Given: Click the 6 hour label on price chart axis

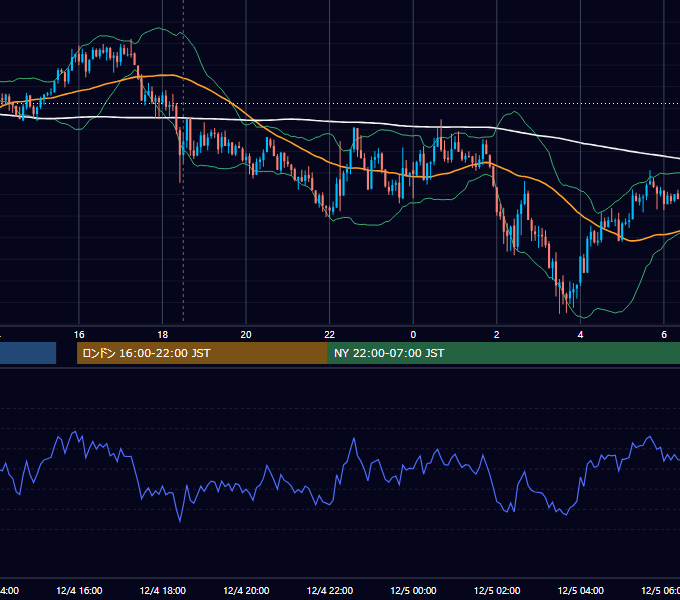Looking at the screenshot, I should click(664, 335).
